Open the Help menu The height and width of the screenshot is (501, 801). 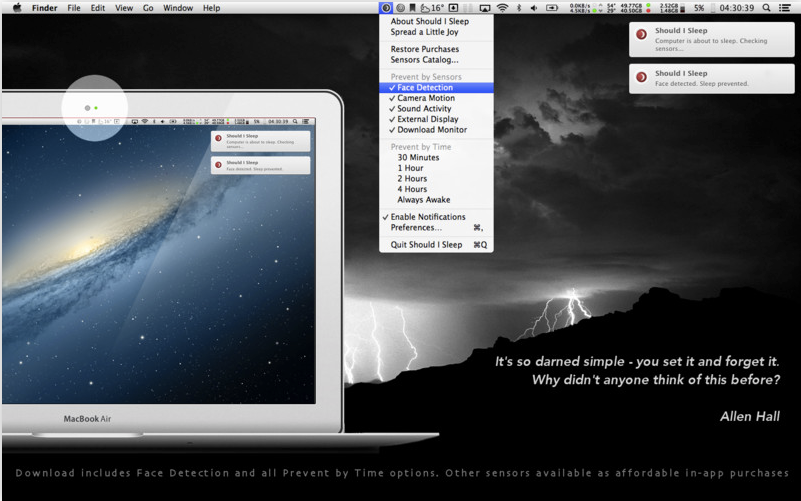click(211, 8)
